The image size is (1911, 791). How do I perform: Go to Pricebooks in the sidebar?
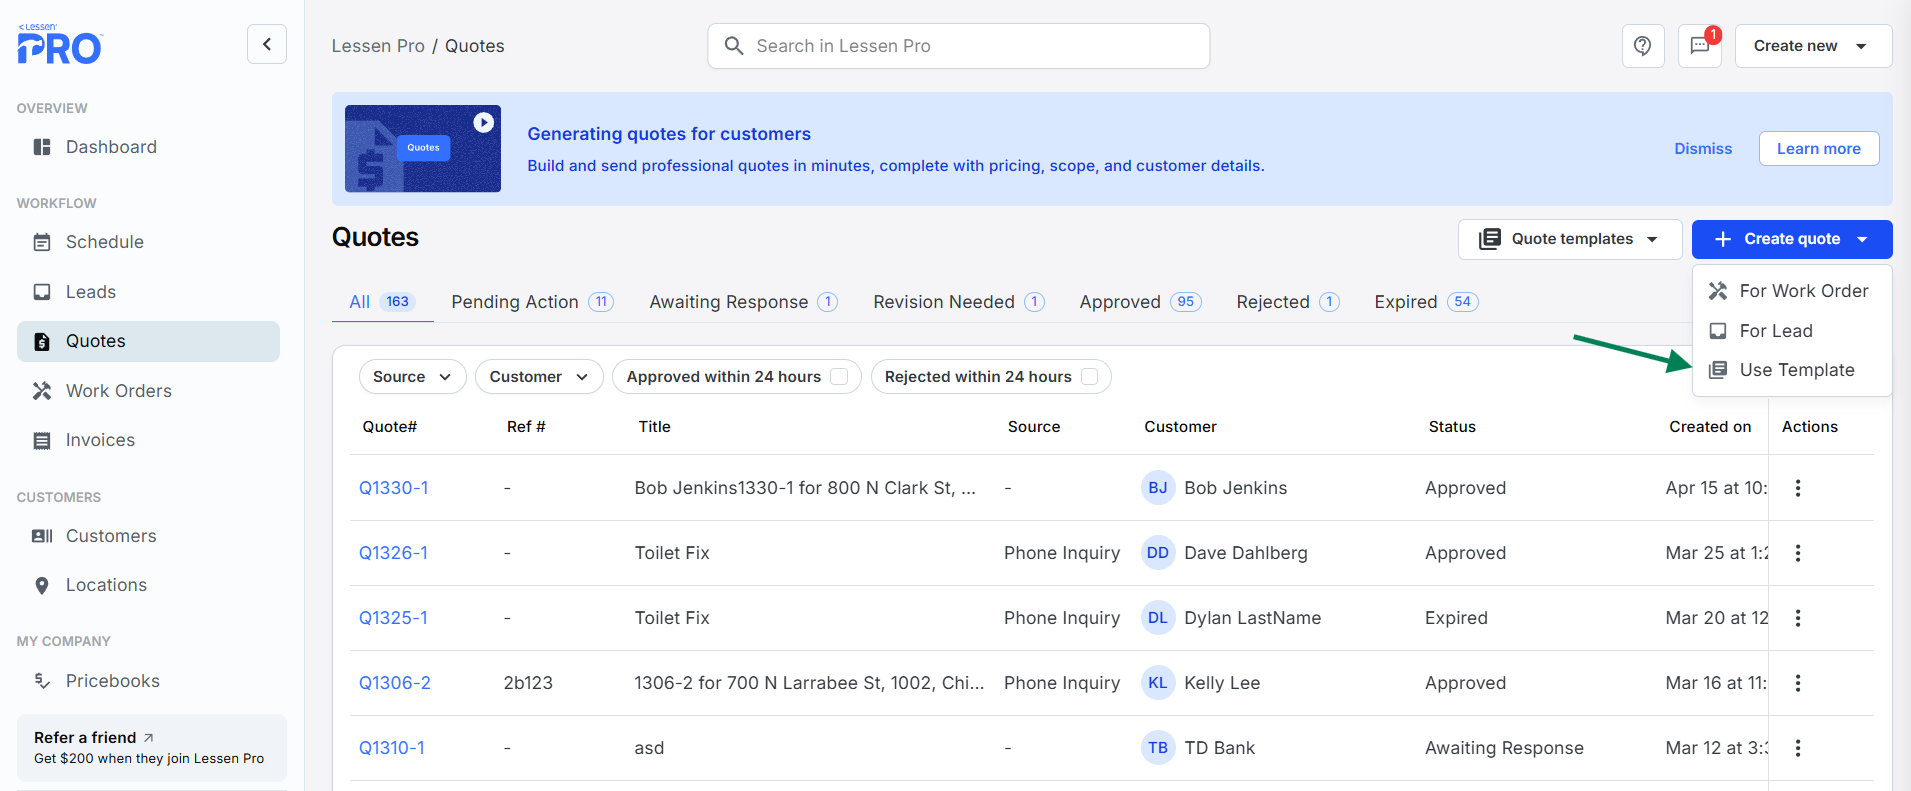(x=112, y=681)
